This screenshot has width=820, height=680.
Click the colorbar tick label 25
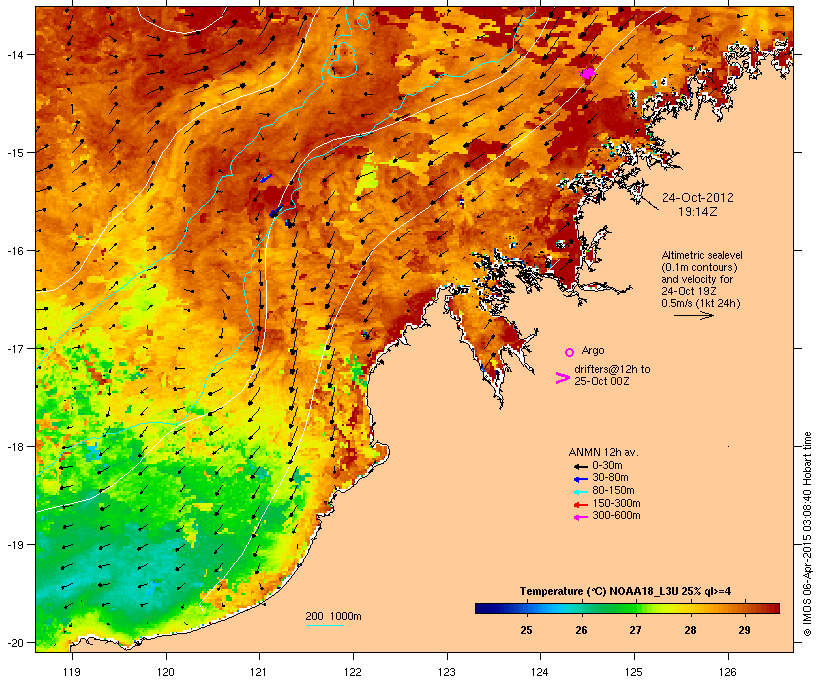point(526,630)
